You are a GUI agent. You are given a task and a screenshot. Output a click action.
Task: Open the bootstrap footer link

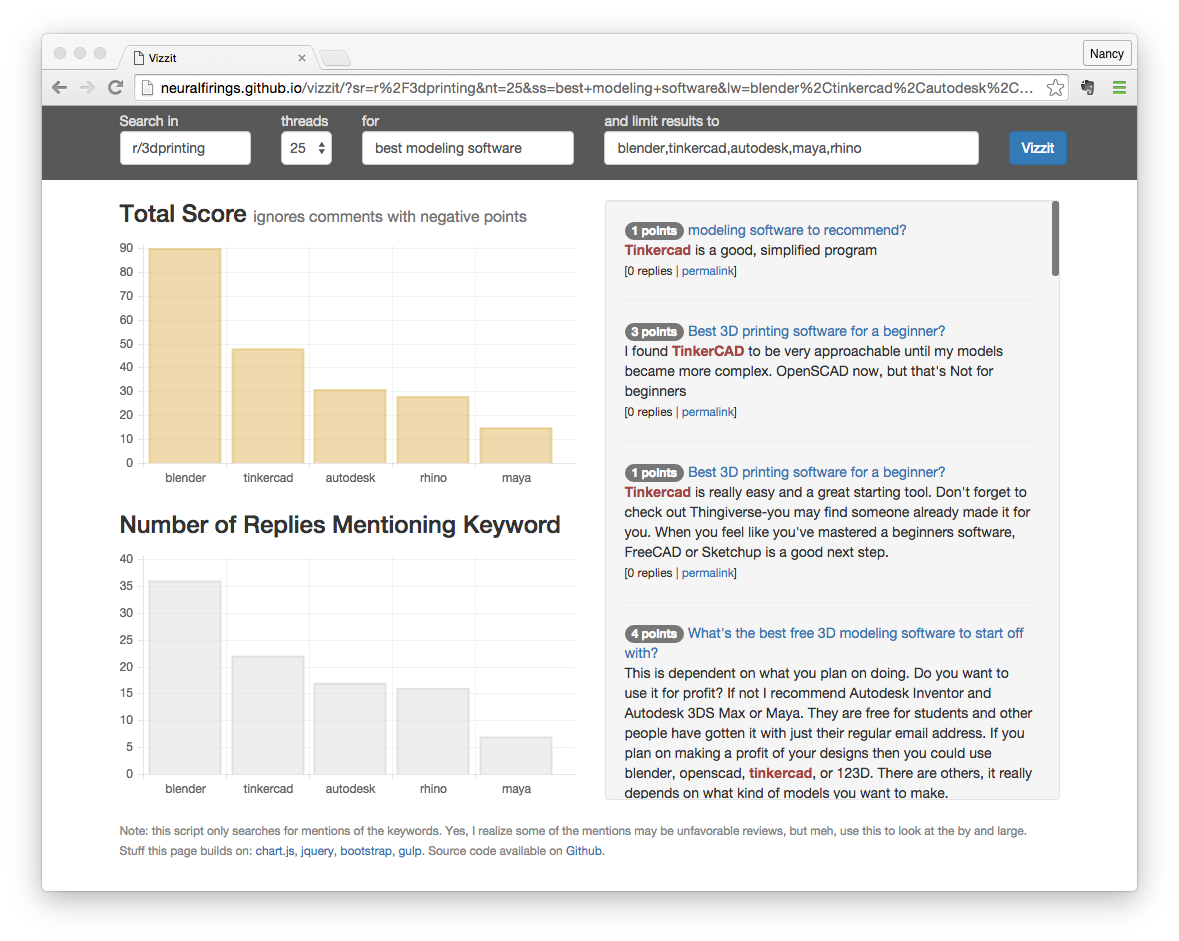tap(366, 851)
